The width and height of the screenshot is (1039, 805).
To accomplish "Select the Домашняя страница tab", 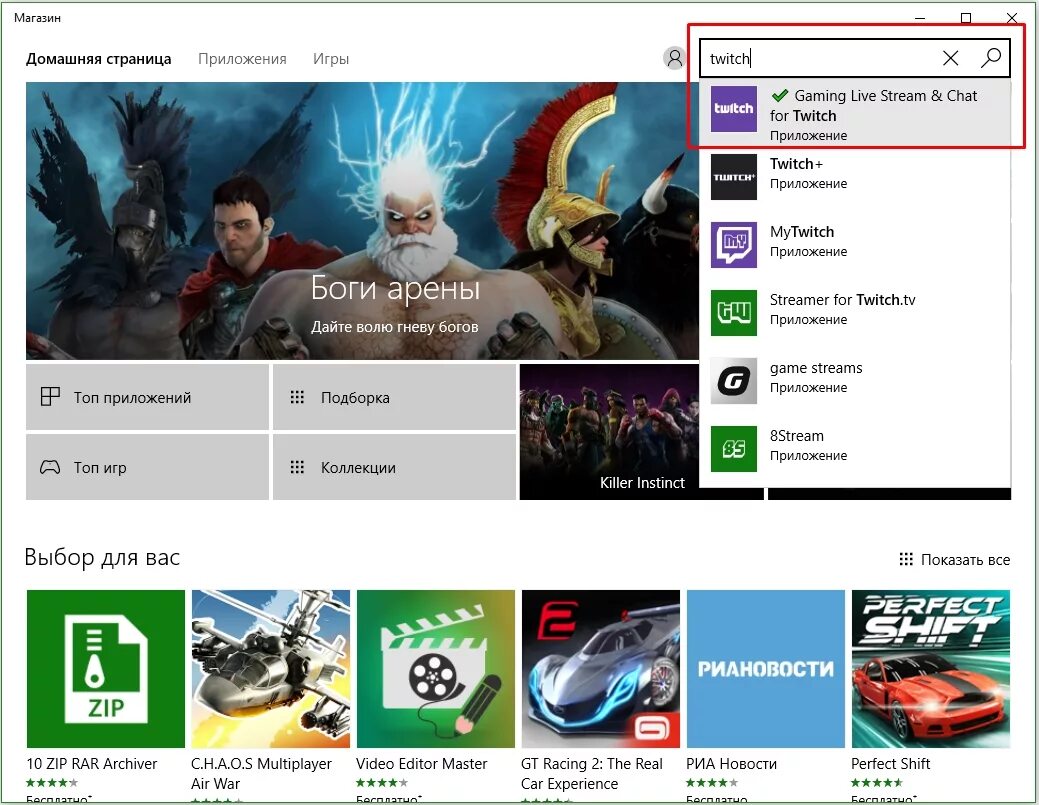I will tap(98, 58).
